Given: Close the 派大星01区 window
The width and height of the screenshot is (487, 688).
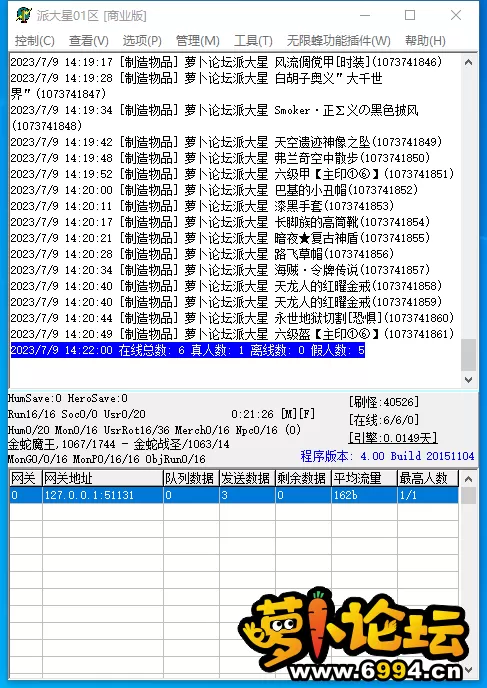Looking at the screenshot, I should pyautogui.click(x=456, y=15).
